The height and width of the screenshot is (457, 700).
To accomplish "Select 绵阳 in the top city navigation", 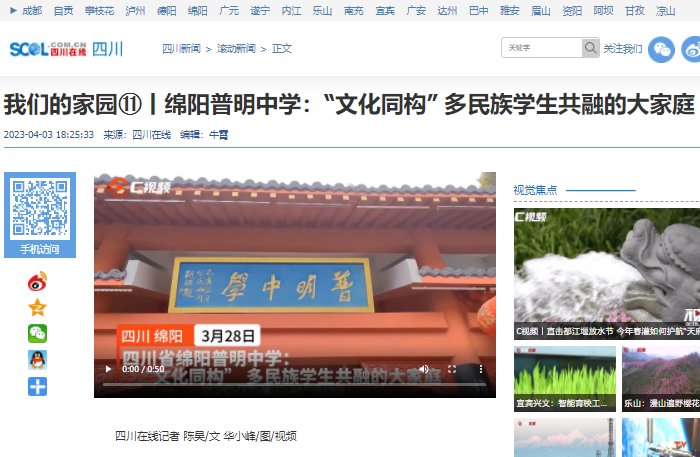I will point(197,10).
